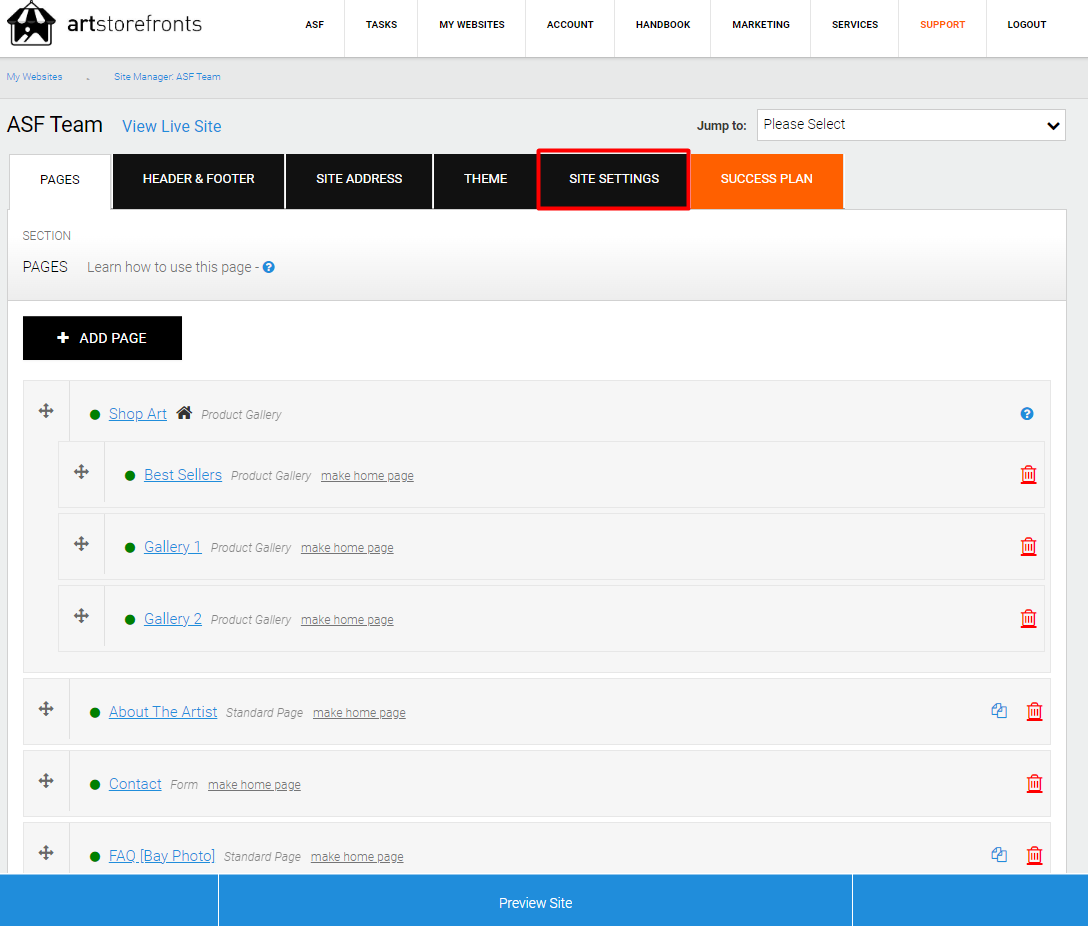This screenshot has height=926, width=1088.
Task: Click the drag handle for Gallery 1
Action: [81, 544]
